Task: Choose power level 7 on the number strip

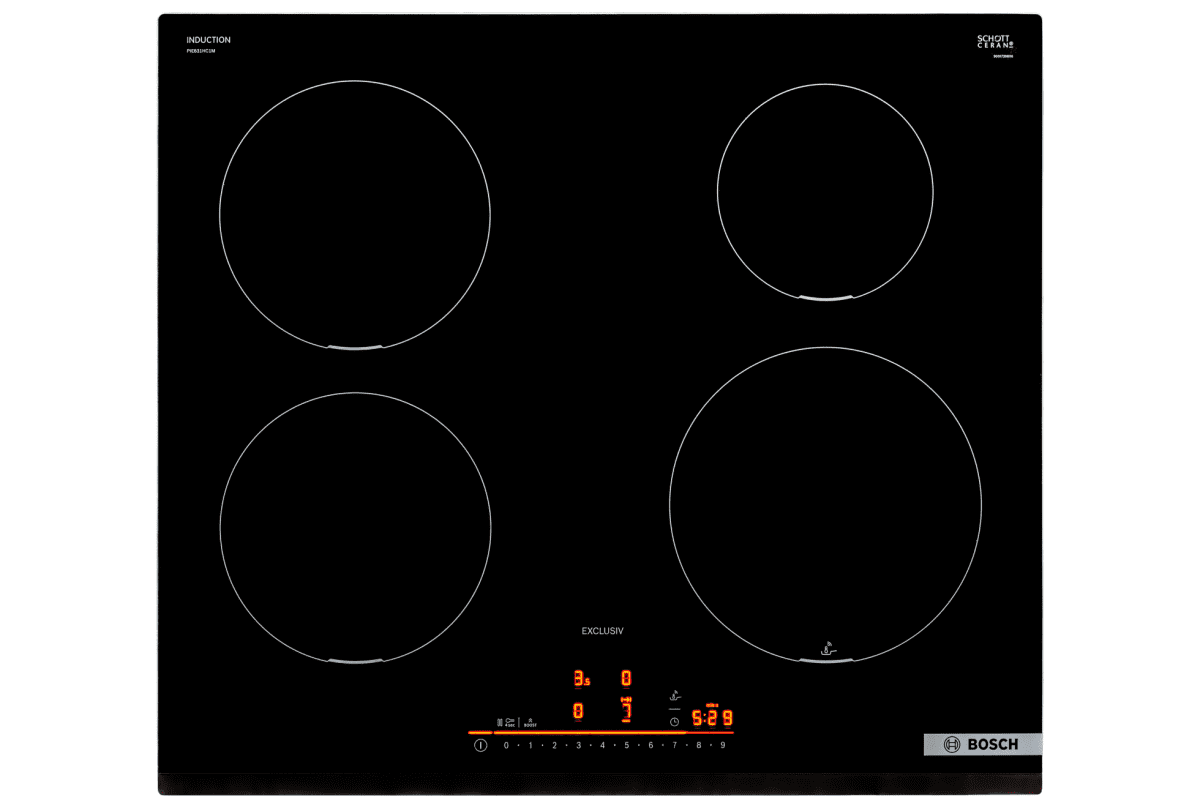Action: click(675, 746)
